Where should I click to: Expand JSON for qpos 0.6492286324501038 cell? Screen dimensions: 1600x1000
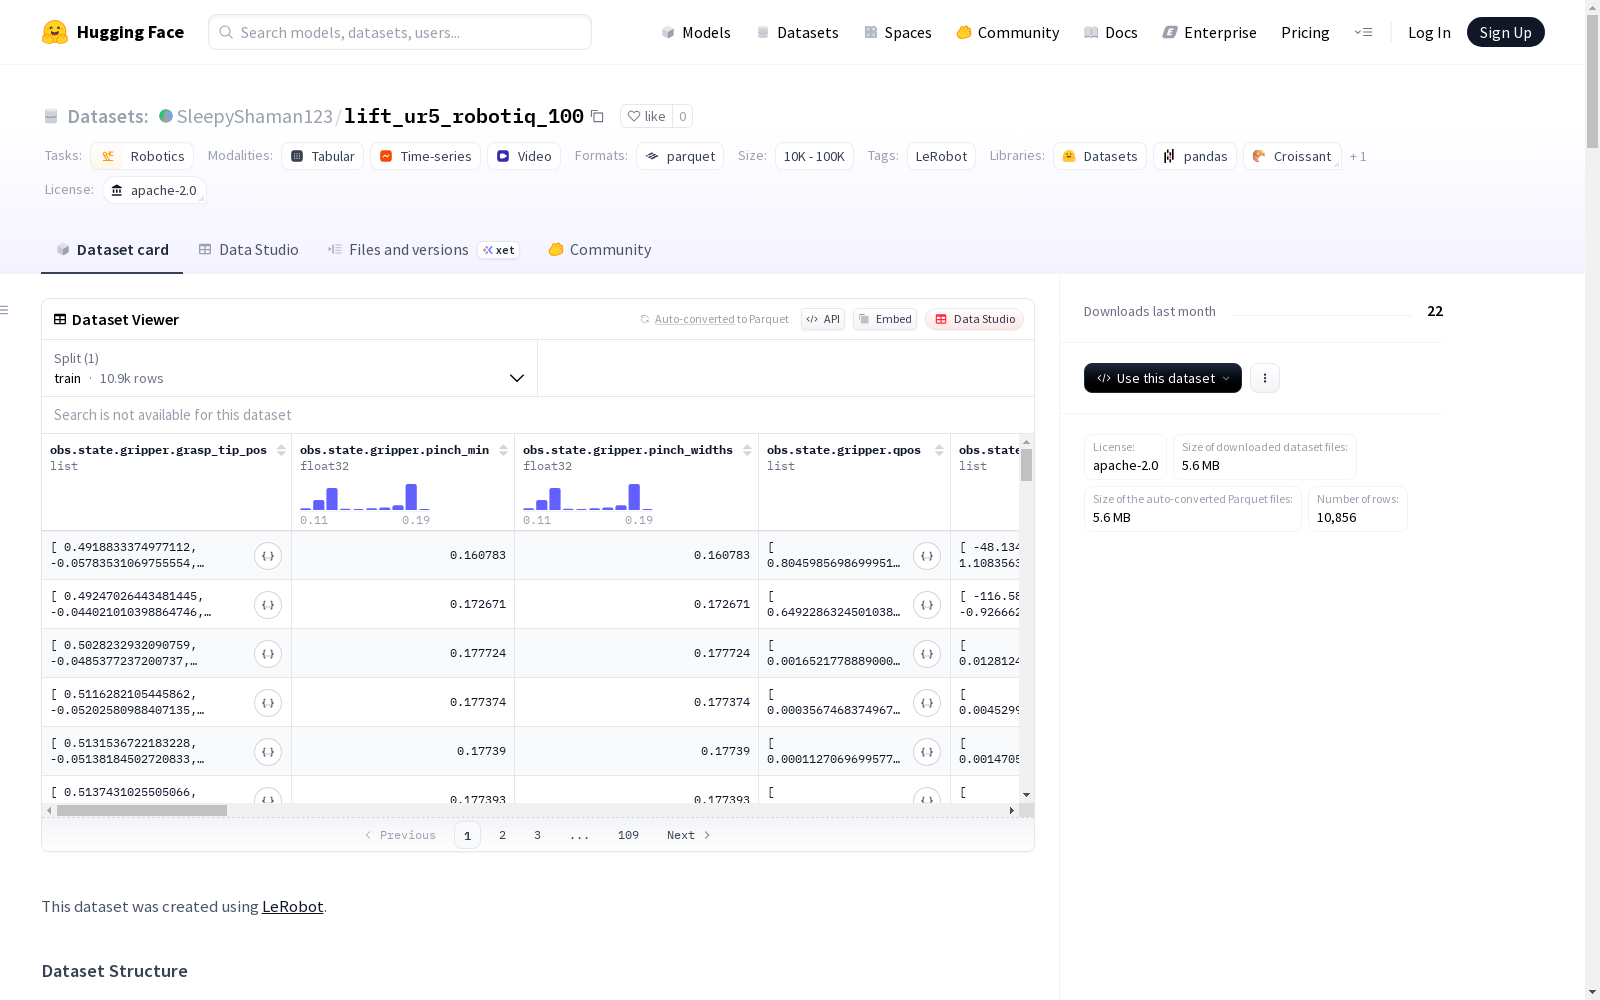click(927, 605)
